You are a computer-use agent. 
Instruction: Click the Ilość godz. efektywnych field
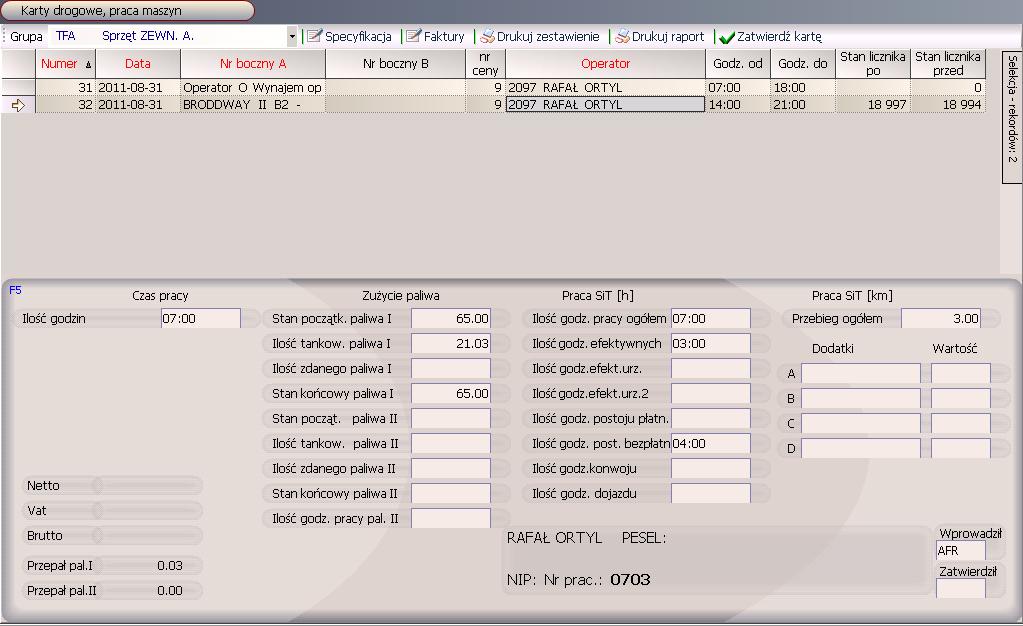710,343
